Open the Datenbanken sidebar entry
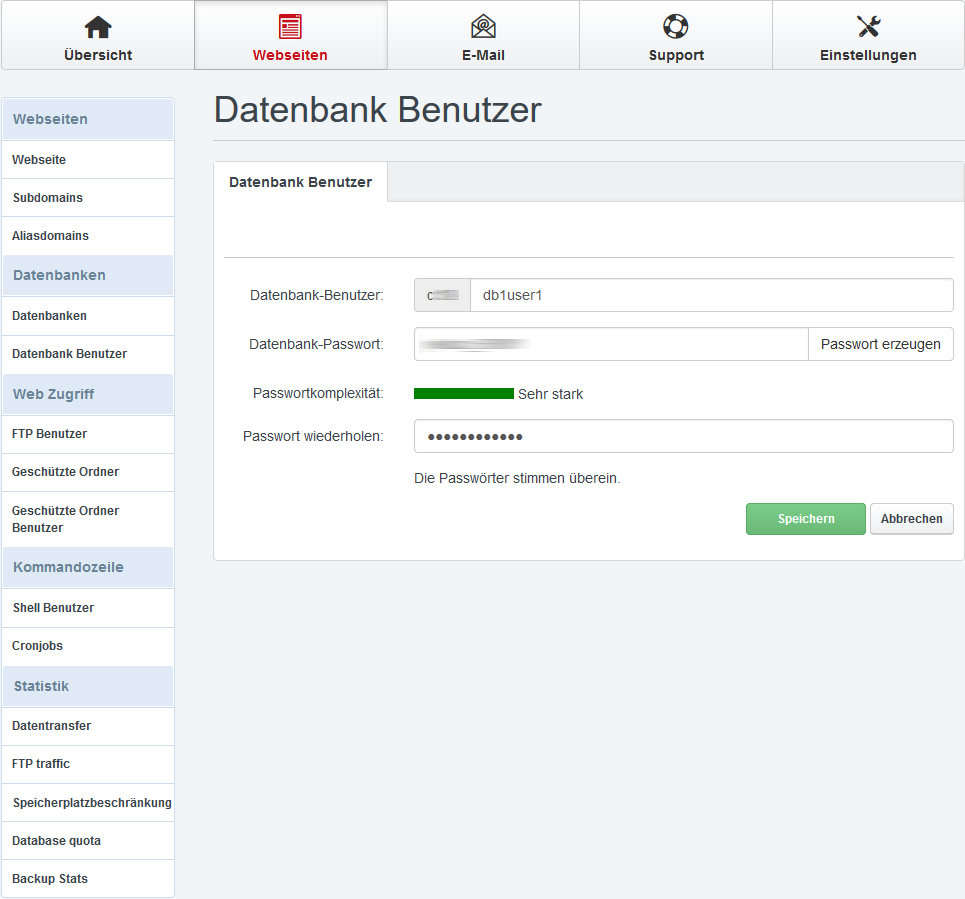This screenshot has width=965, height=899. coord(49,316)
